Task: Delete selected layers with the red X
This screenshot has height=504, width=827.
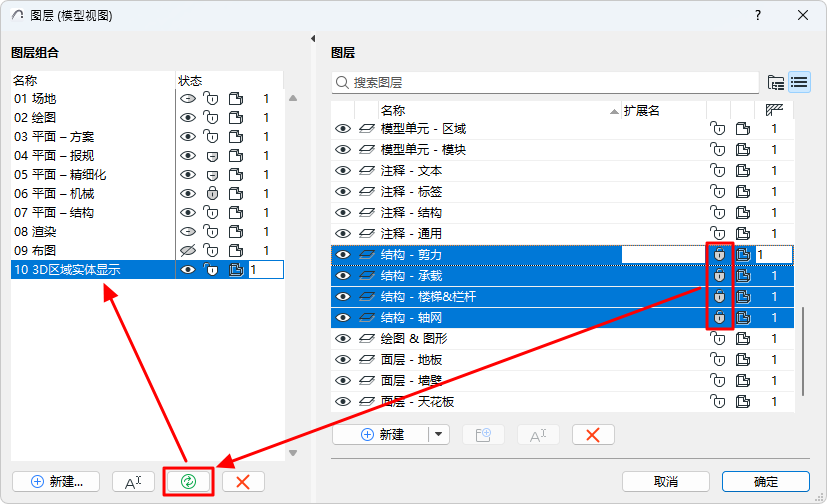Action: click(x=593, y=435)
